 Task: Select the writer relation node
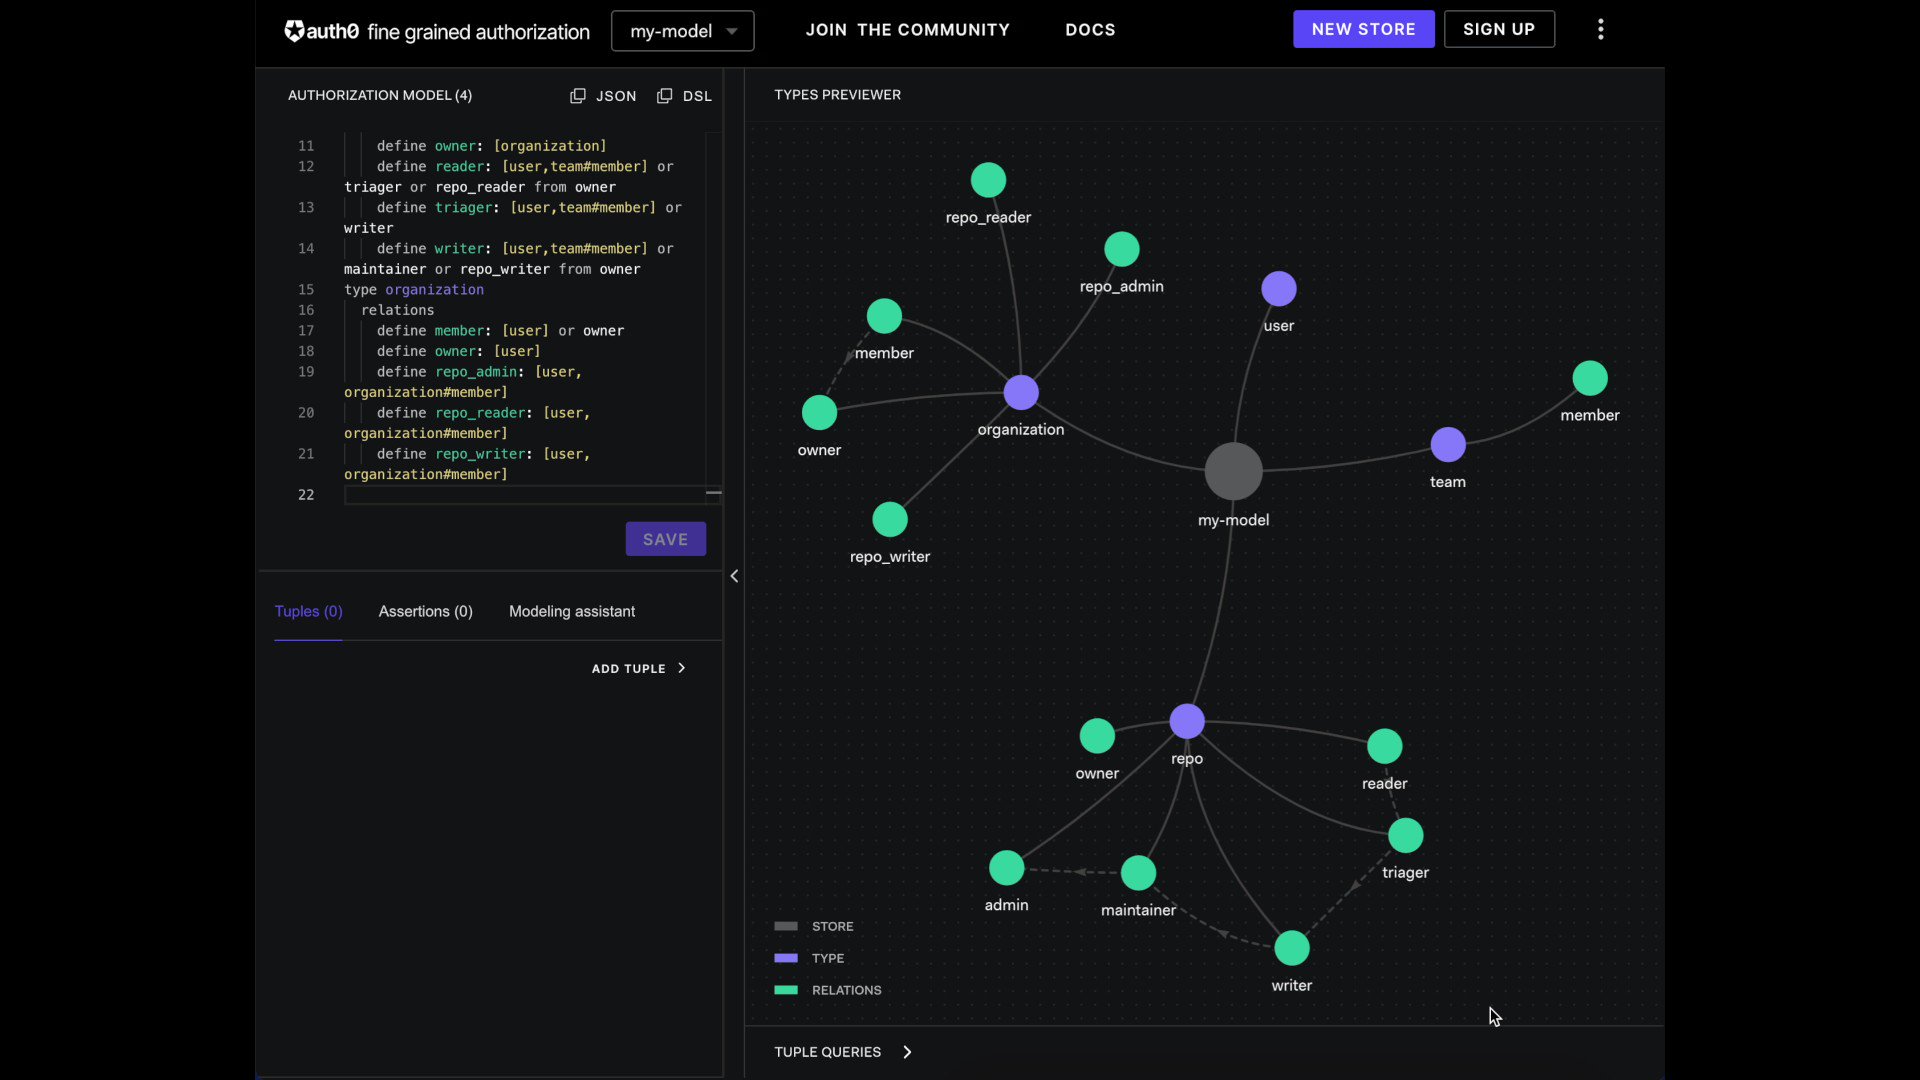click(1291, 948)
